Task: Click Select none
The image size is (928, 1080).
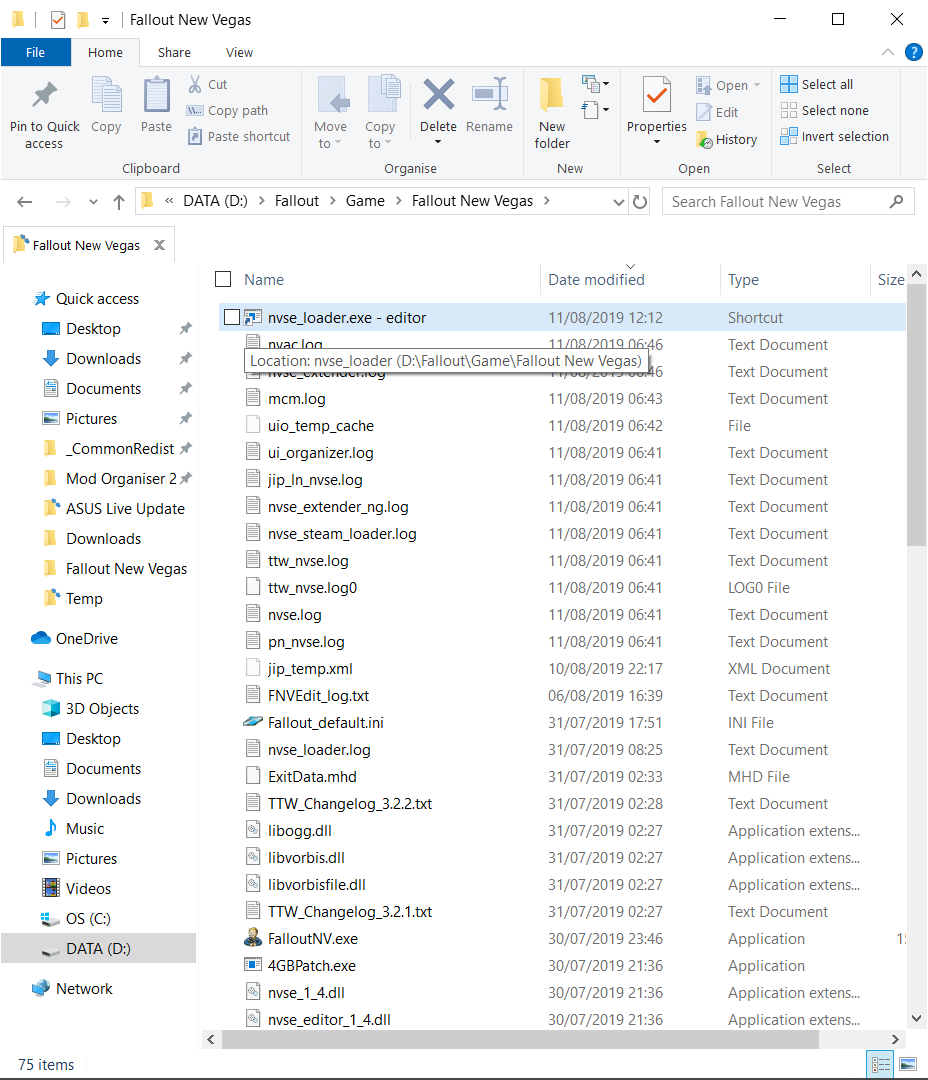Action: click(825, 110)
